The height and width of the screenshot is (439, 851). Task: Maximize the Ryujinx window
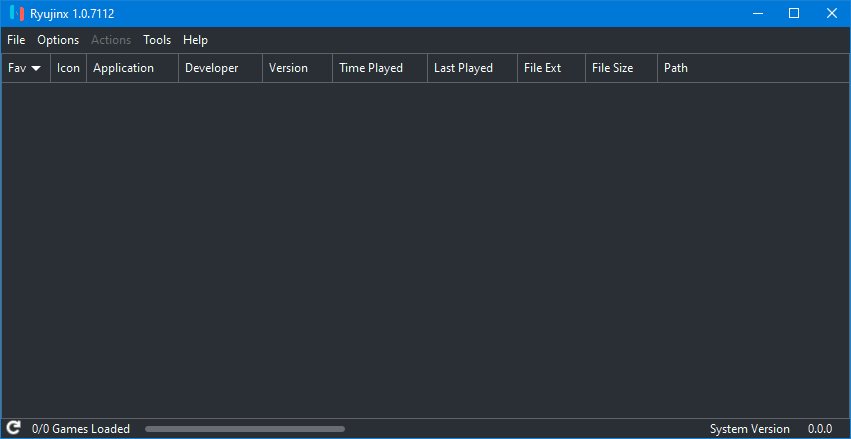[x=794, y=14]
